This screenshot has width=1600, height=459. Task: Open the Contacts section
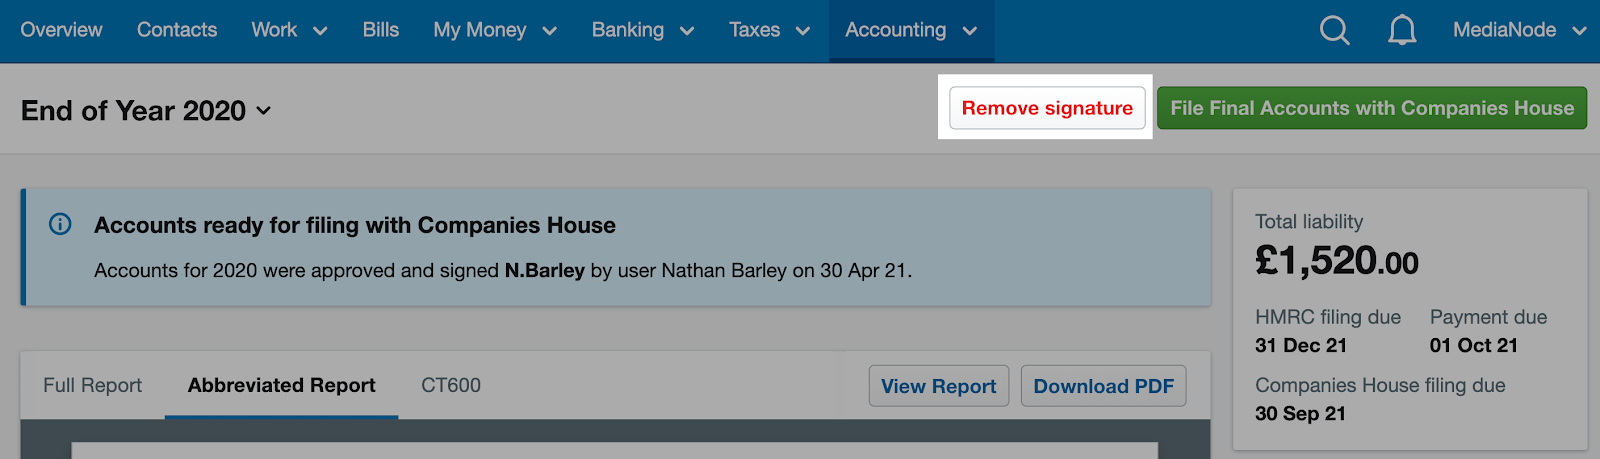(177, 30)
